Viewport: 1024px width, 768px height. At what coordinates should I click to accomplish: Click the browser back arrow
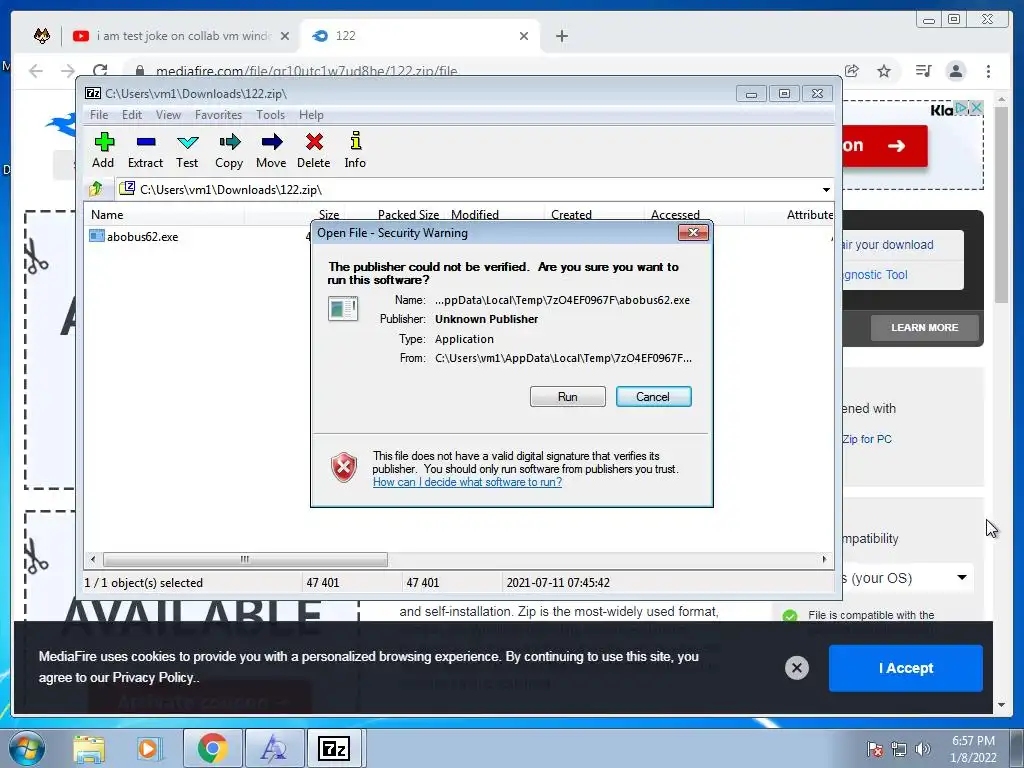tap(36, 71)
